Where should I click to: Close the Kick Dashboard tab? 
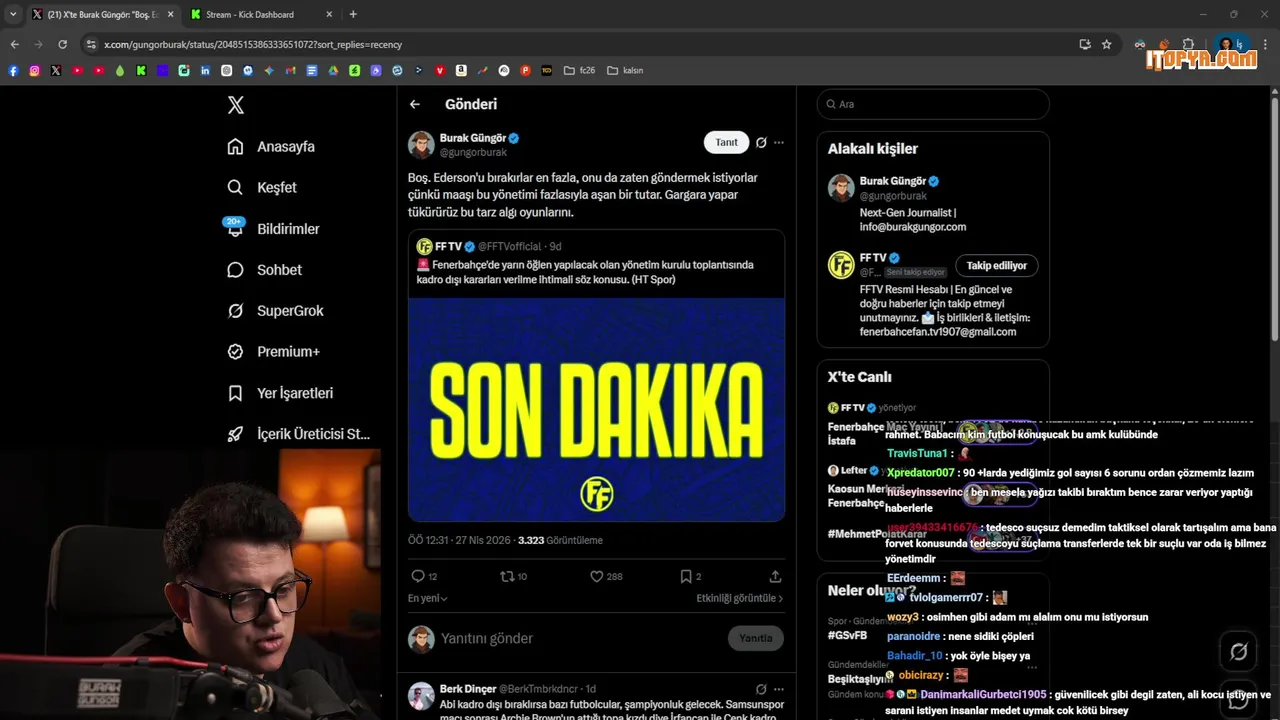(x=329, y=14)
